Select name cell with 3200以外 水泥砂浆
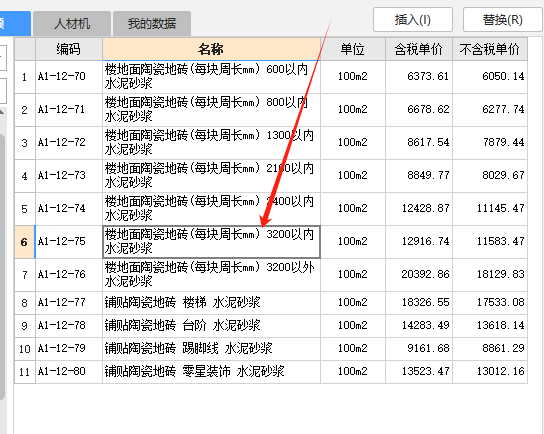This screenshot has height=434, width=544. click(x=211, y=275)
